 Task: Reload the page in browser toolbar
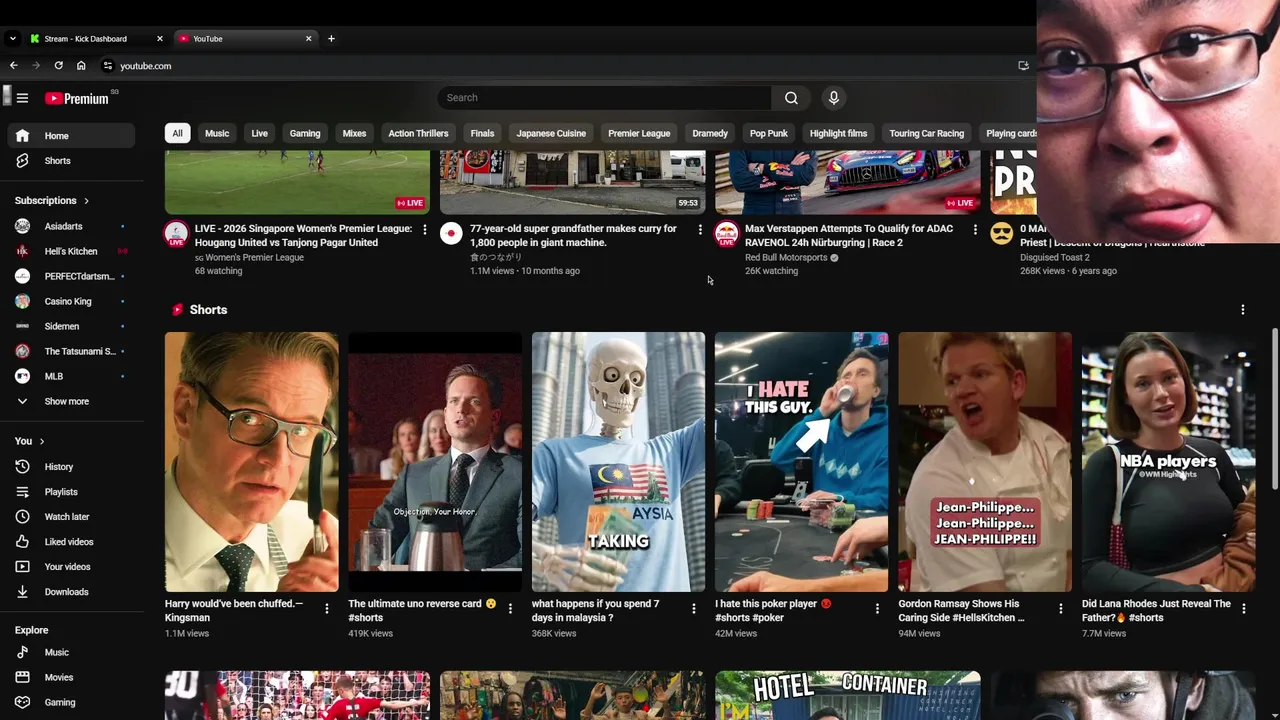click(58, 66)
